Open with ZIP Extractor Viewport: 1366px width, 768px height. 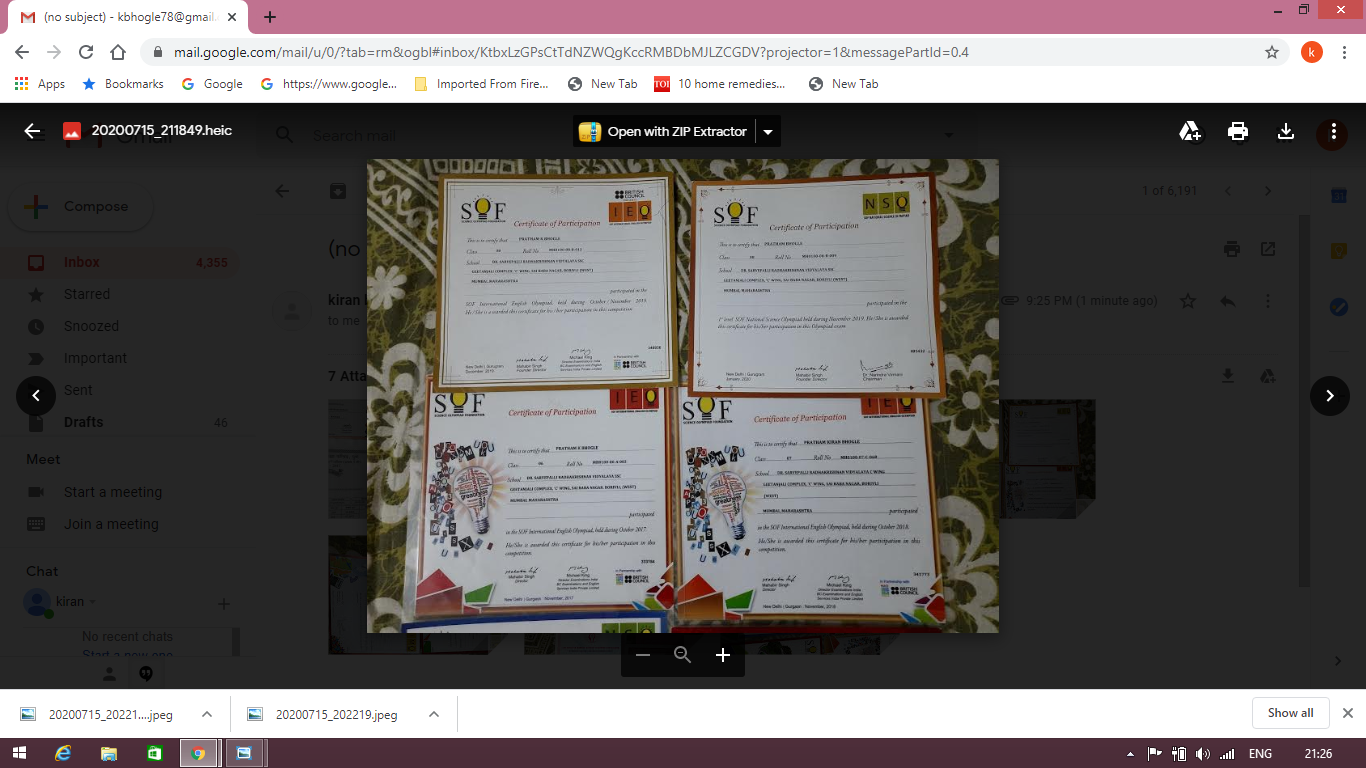coord(663,131)
